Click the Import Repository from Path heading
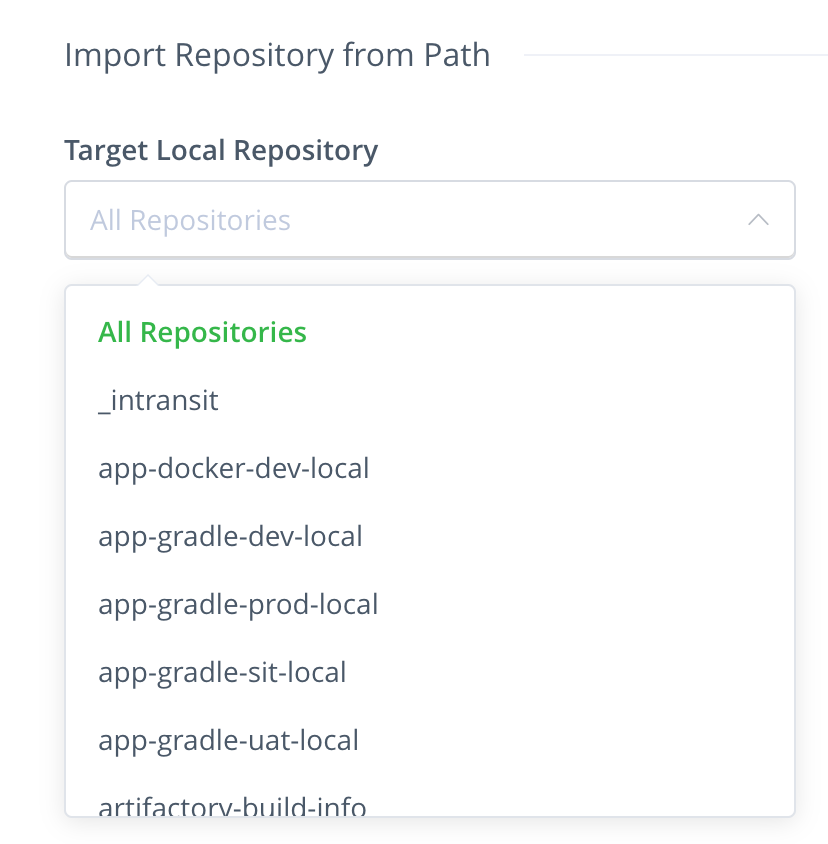 click(x=277, y=55)
